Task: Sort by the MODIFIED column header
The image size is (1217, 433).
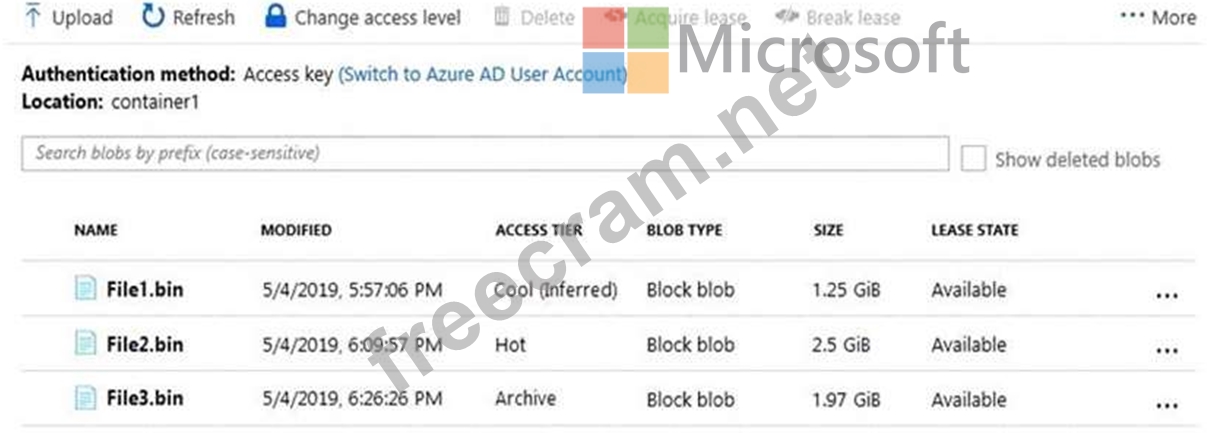Action: [296, 230]
